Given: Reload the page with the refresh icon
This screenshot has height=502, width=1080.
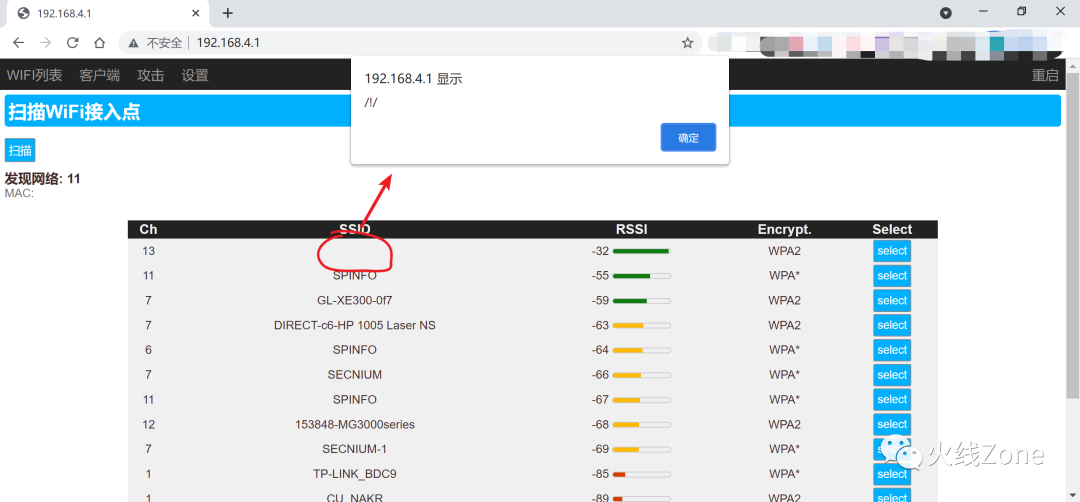Looking at the screenshot, I should [72, 43].
